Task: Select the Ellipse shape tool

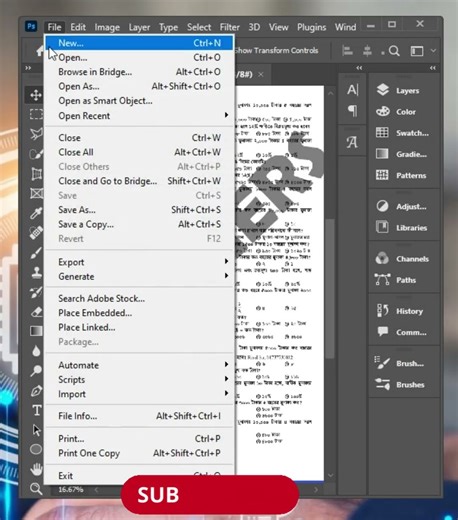Action: coord(36,449)
